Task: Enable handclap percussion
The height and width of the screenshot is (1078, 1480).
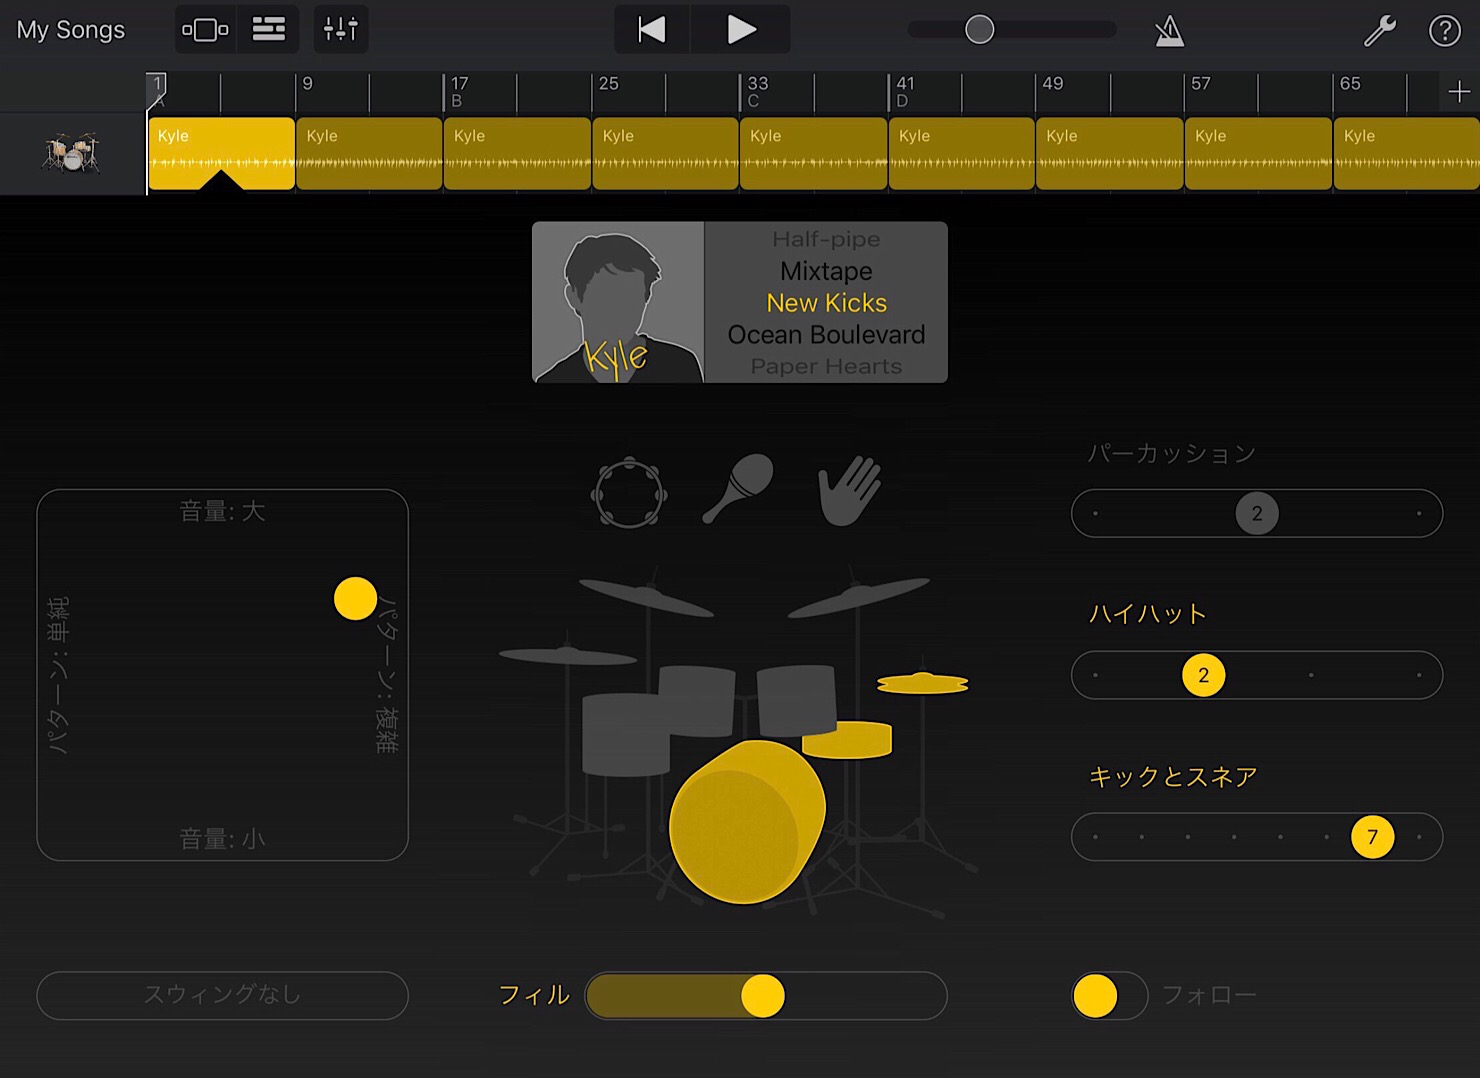Action: tap(850, 490)
